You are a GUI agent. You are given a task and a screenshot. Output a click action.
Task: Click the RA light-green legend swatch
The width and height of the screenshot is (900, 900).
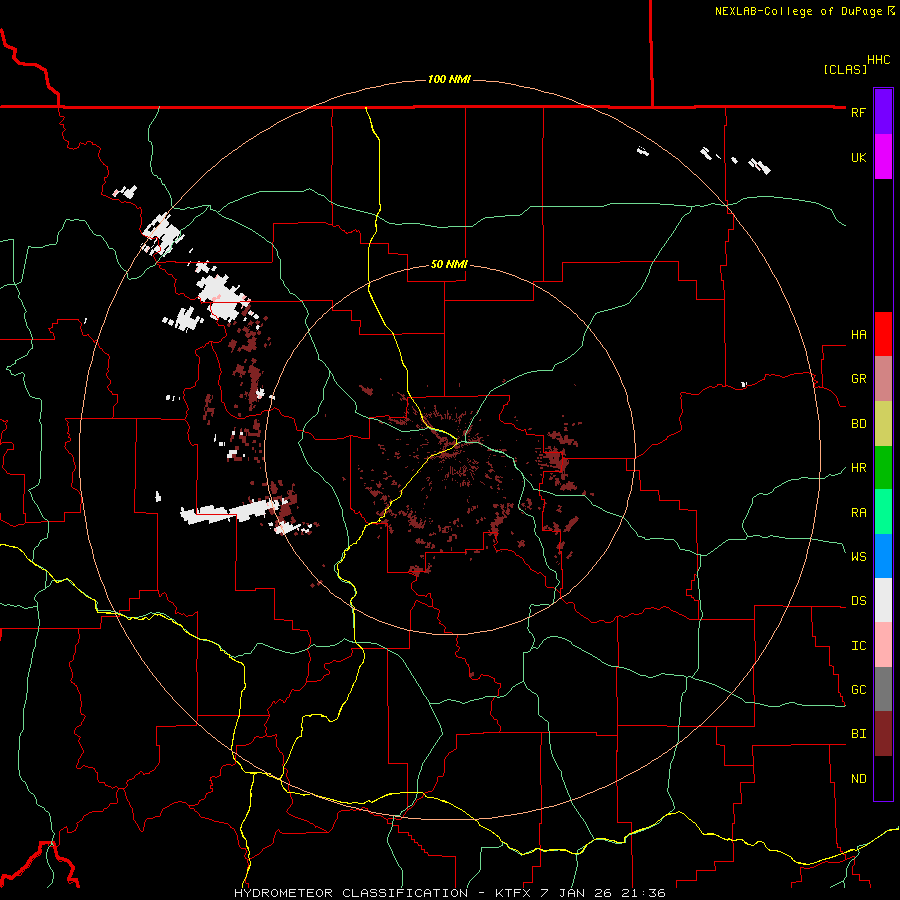(883, 512)
